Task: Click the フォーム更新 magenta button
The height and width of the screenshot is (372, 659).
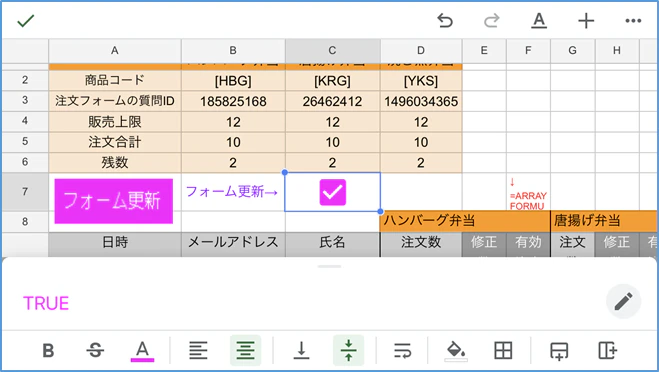Action: [113, 201]
